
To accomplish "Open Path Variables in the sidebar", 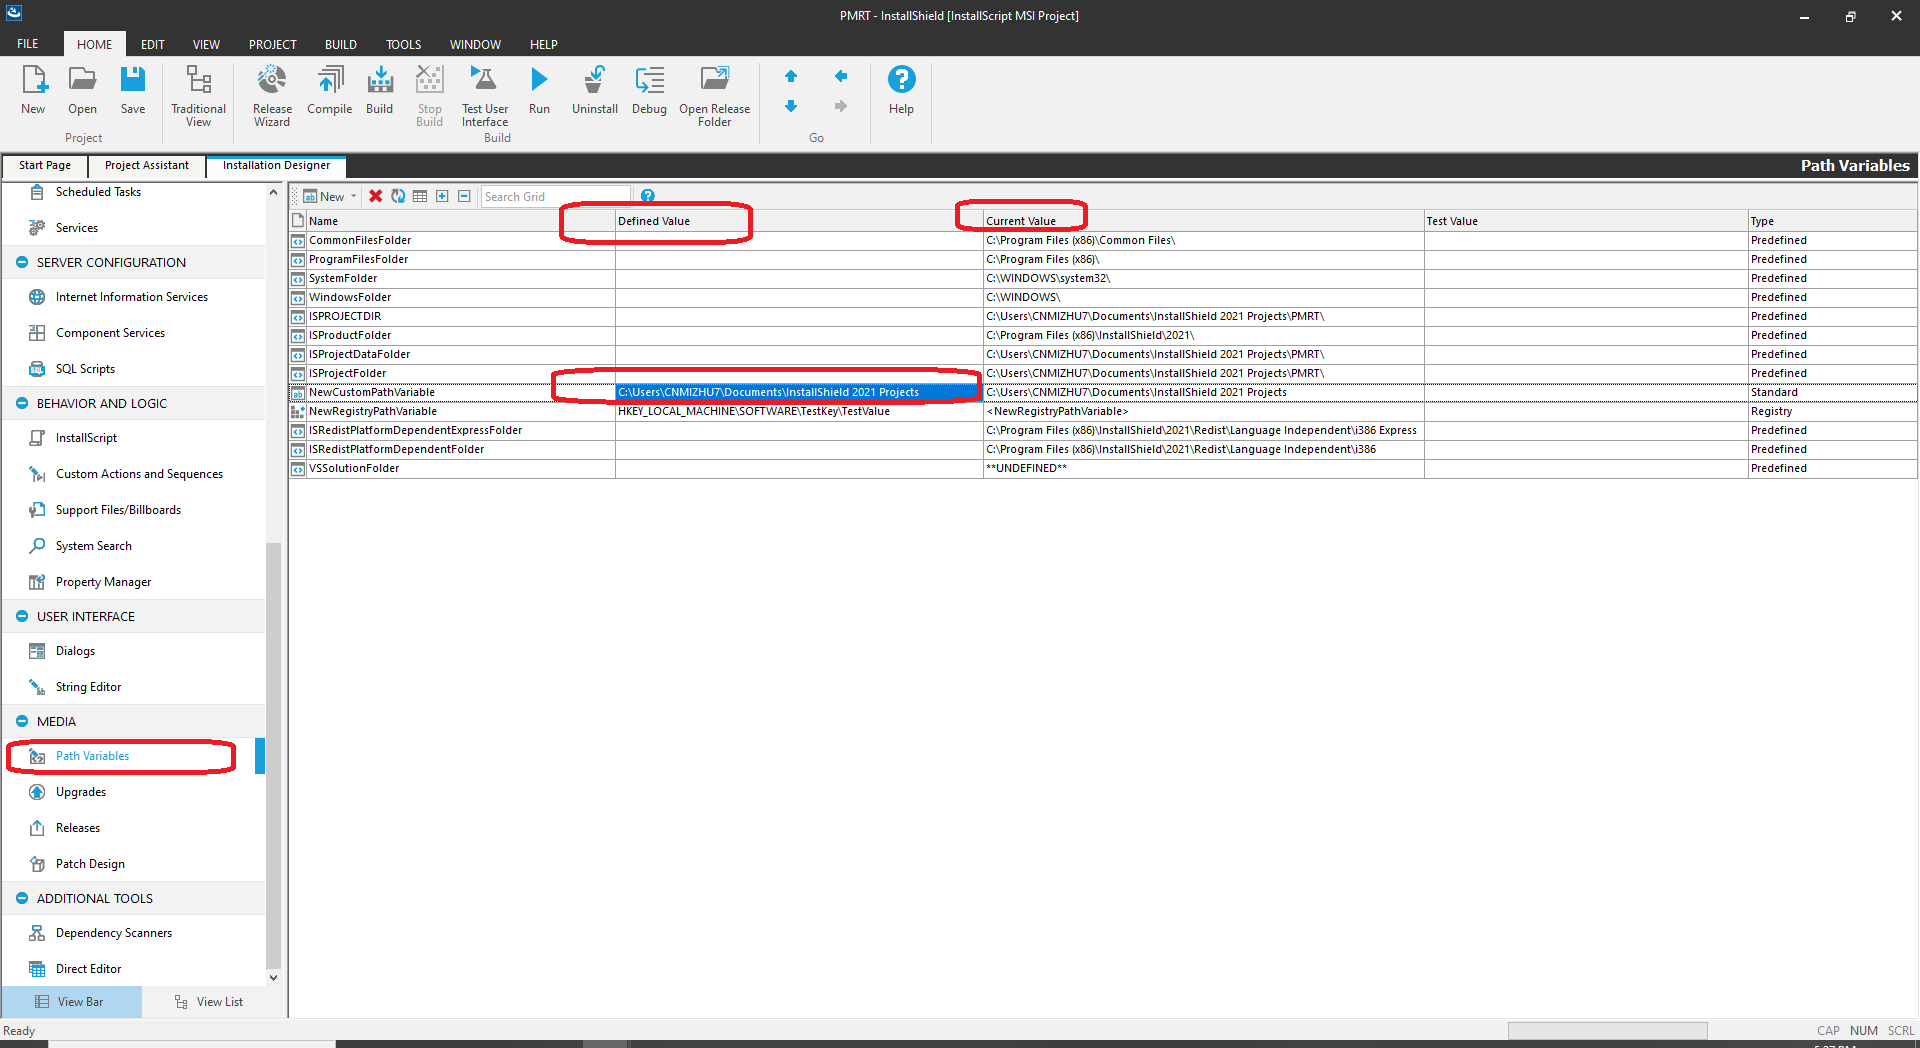I will coord(92,756).
